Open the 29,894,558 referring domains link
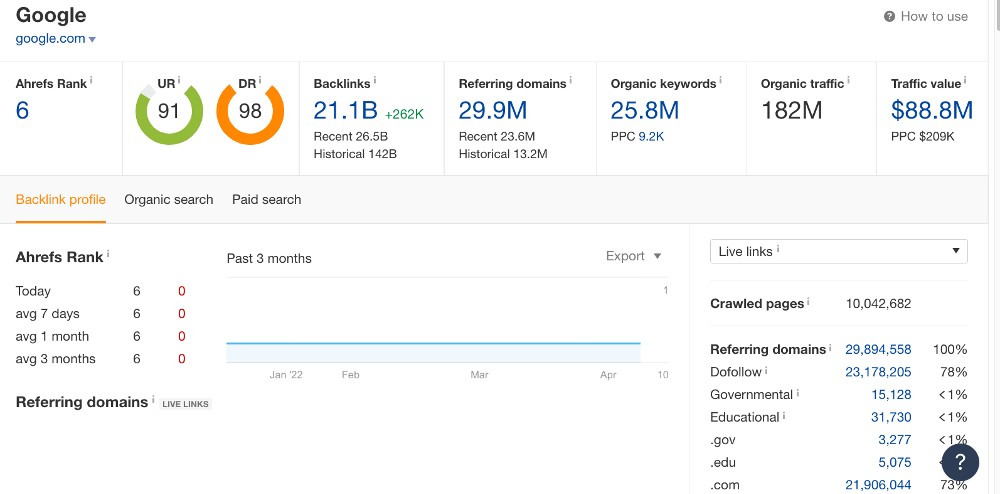 (878, 349)
